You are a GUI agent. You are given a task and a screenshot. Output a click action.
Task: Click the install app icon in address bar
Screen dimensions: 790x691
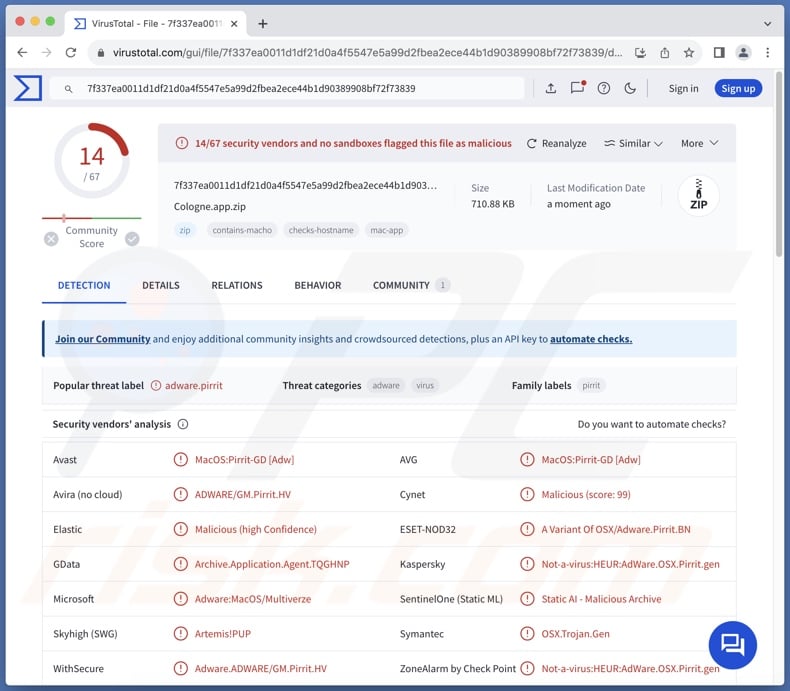pyautogui.click(x=640, y=52)
